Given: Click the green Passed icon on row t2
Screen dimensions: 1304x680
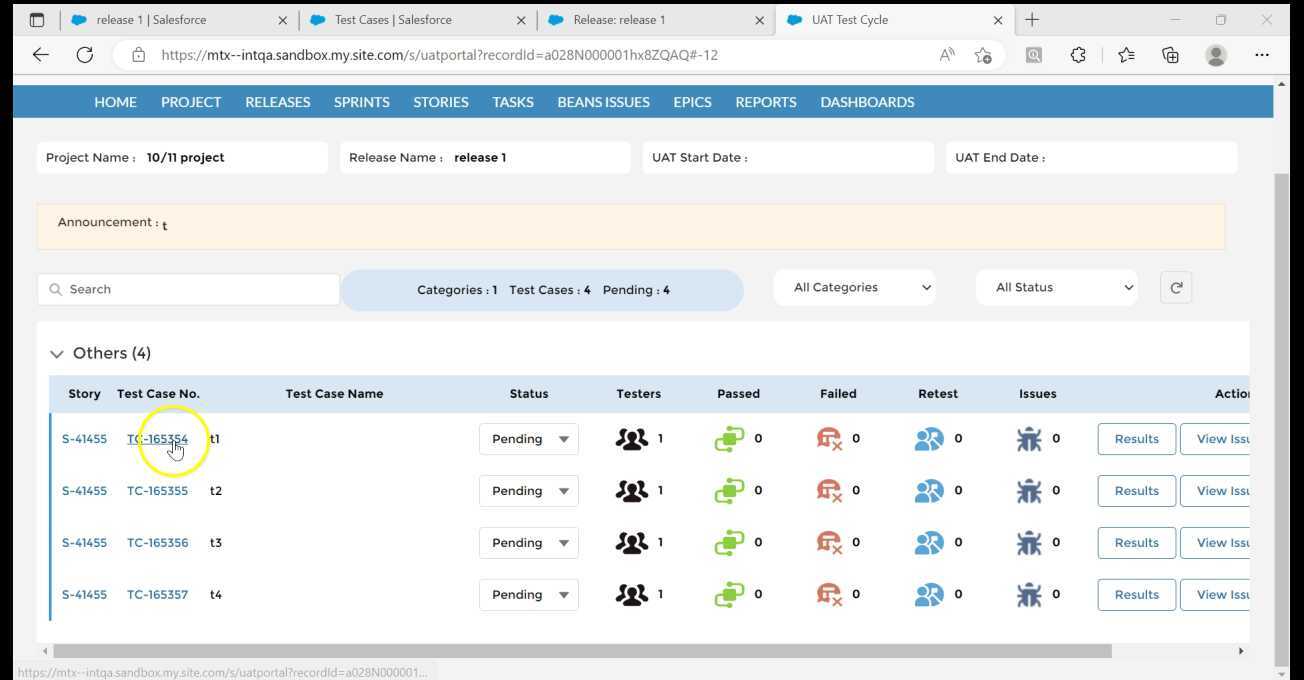Looking at the screenshot, I should [x=730, y=490].
